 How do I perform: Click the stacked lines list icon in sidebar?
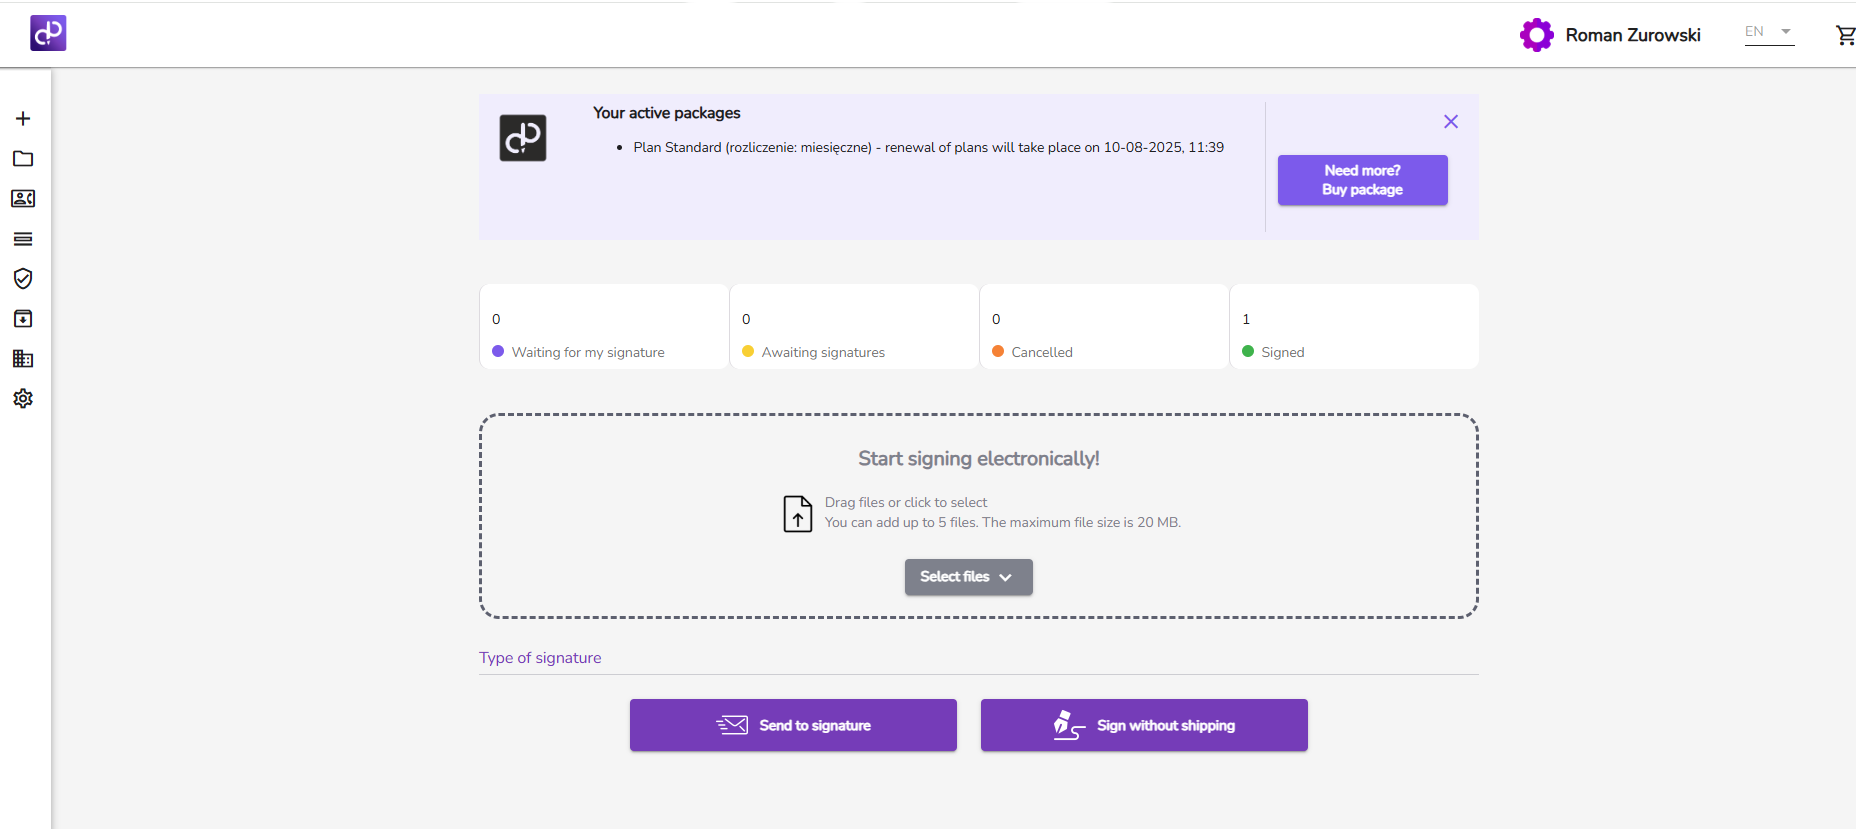[x=23, y=239]
